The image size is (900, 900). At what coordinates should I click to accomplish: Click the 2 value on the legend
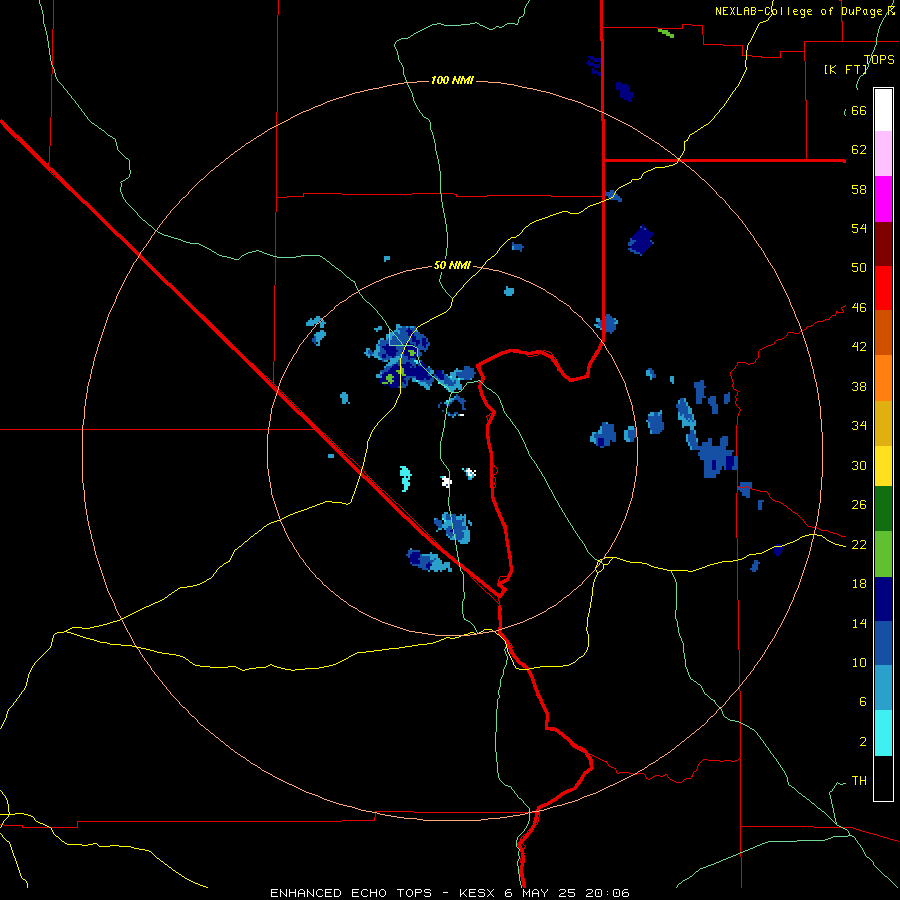[863, 741]
